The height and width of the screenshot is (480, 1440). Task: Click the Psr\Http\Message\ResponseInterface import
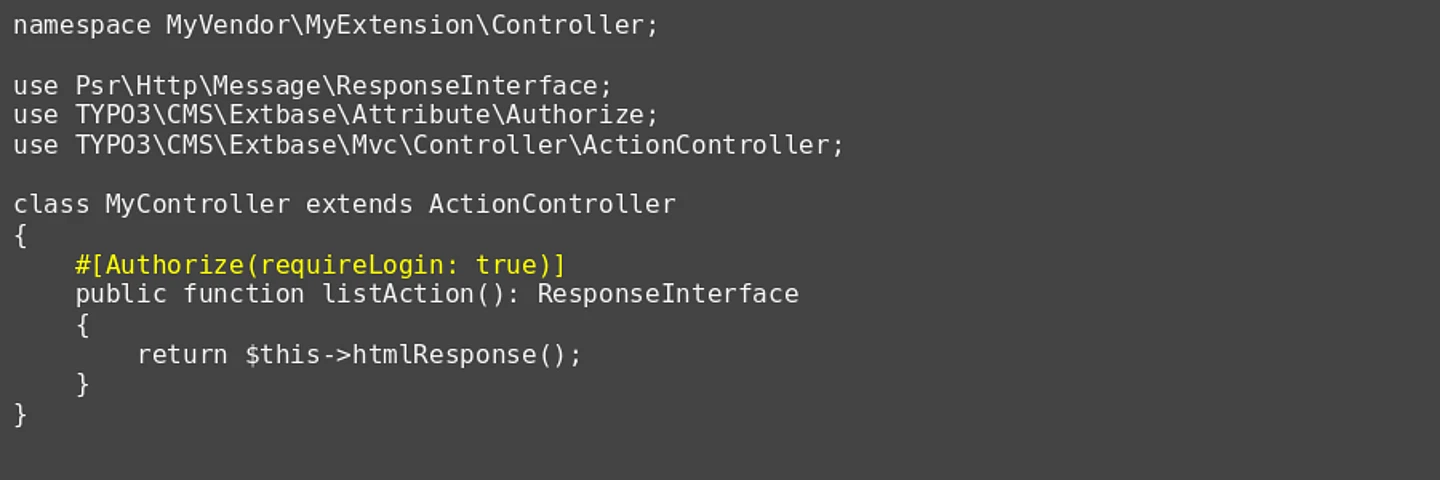[x=336, y=85]
